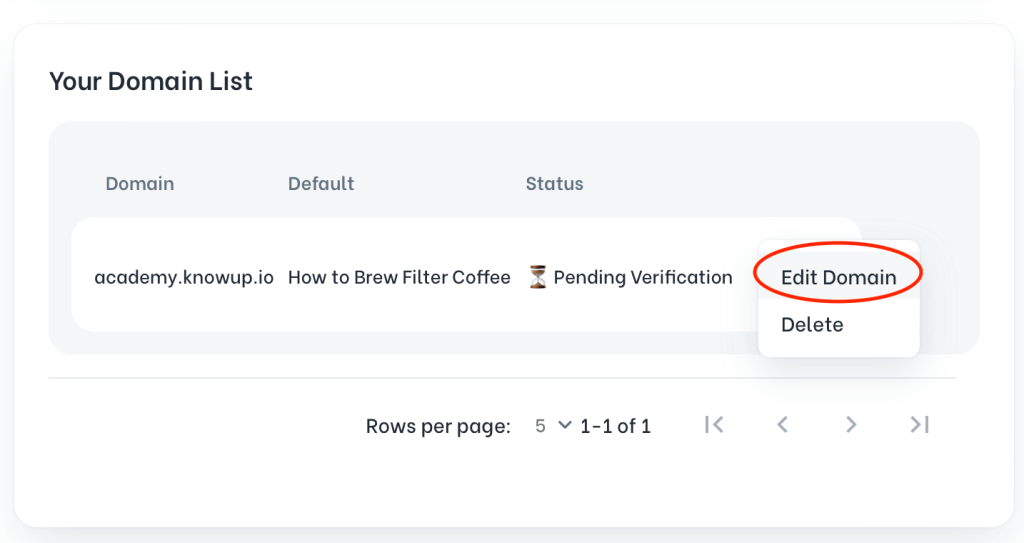Click the academy.knowup.io domain name
Viewport: 1024px width, 543px height.
tap(184, 277)
